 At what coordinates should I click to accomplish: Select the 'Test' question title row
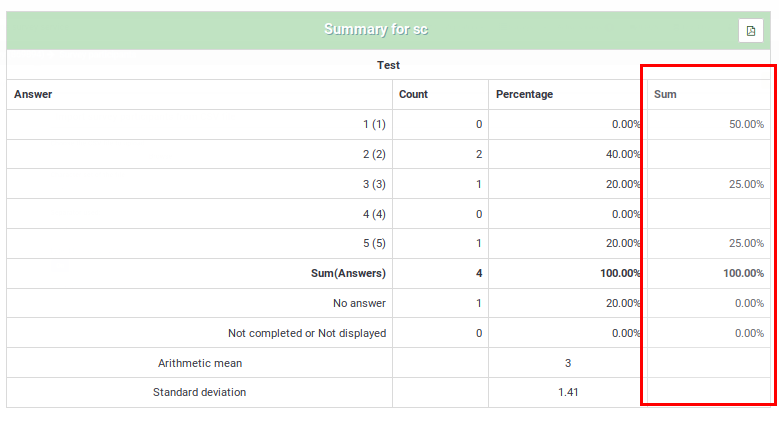pyautogui.click(x=388, y=65)
